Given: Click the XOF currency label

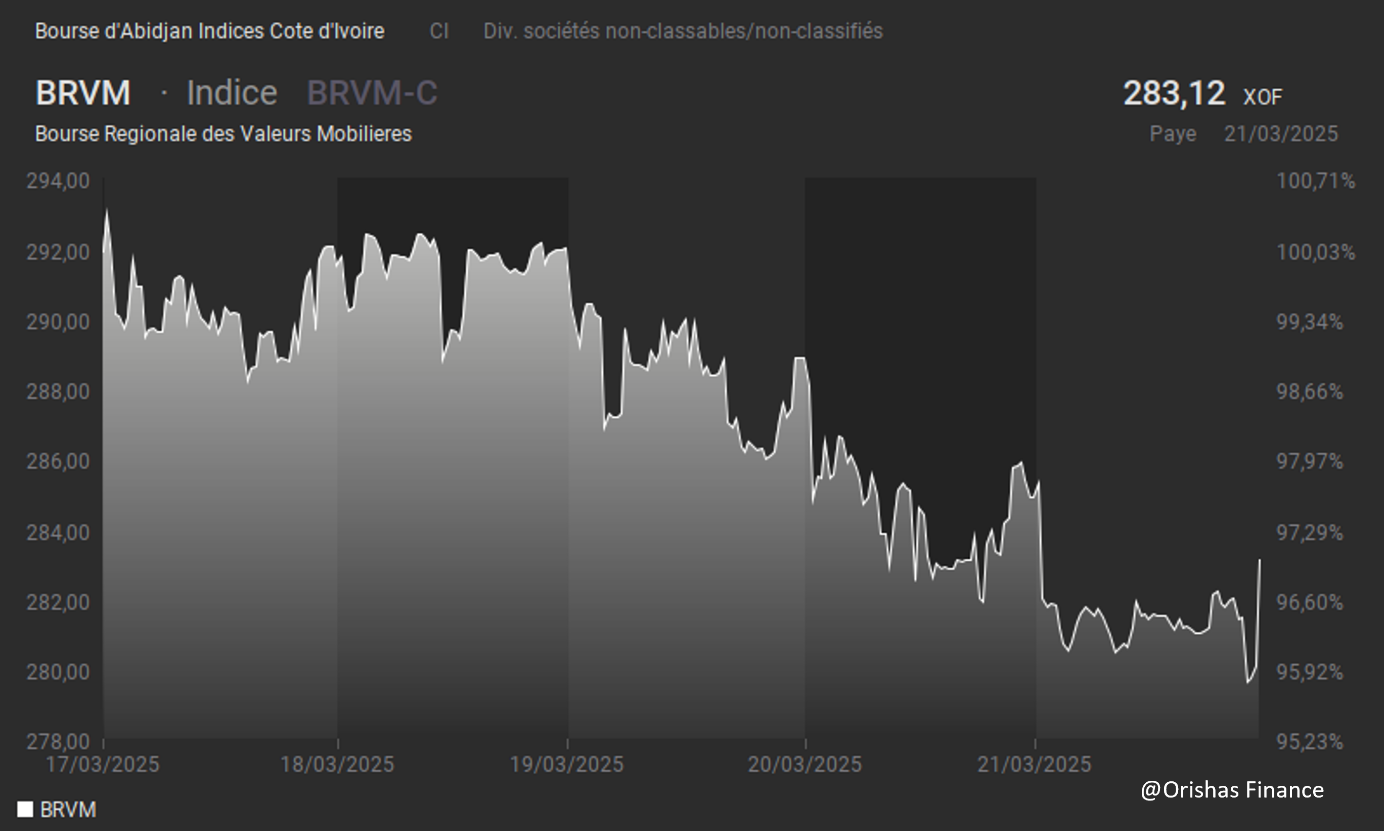Looking at the screenshot, I should [1262, 97].
